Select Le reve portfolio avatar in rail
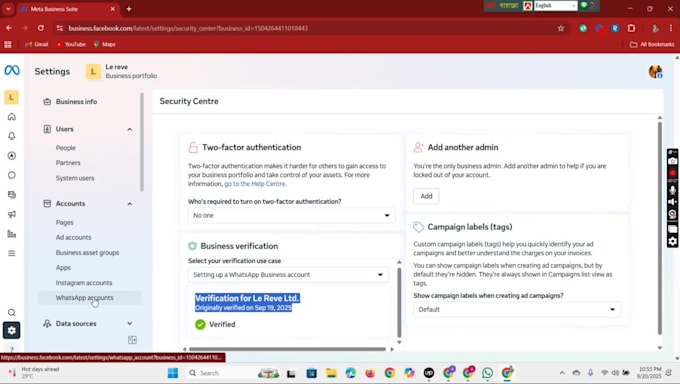The image size is (680, 384). [x=12, y=97]
